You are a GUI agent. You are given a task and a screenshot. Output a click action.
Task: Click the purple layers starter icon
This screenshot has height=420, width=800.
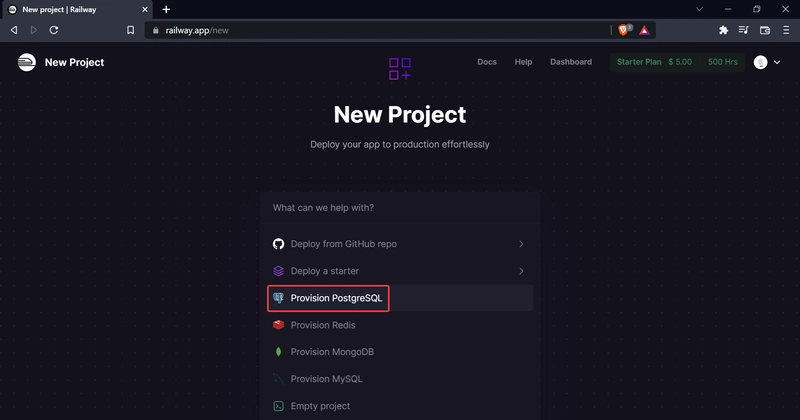point(278,271)
